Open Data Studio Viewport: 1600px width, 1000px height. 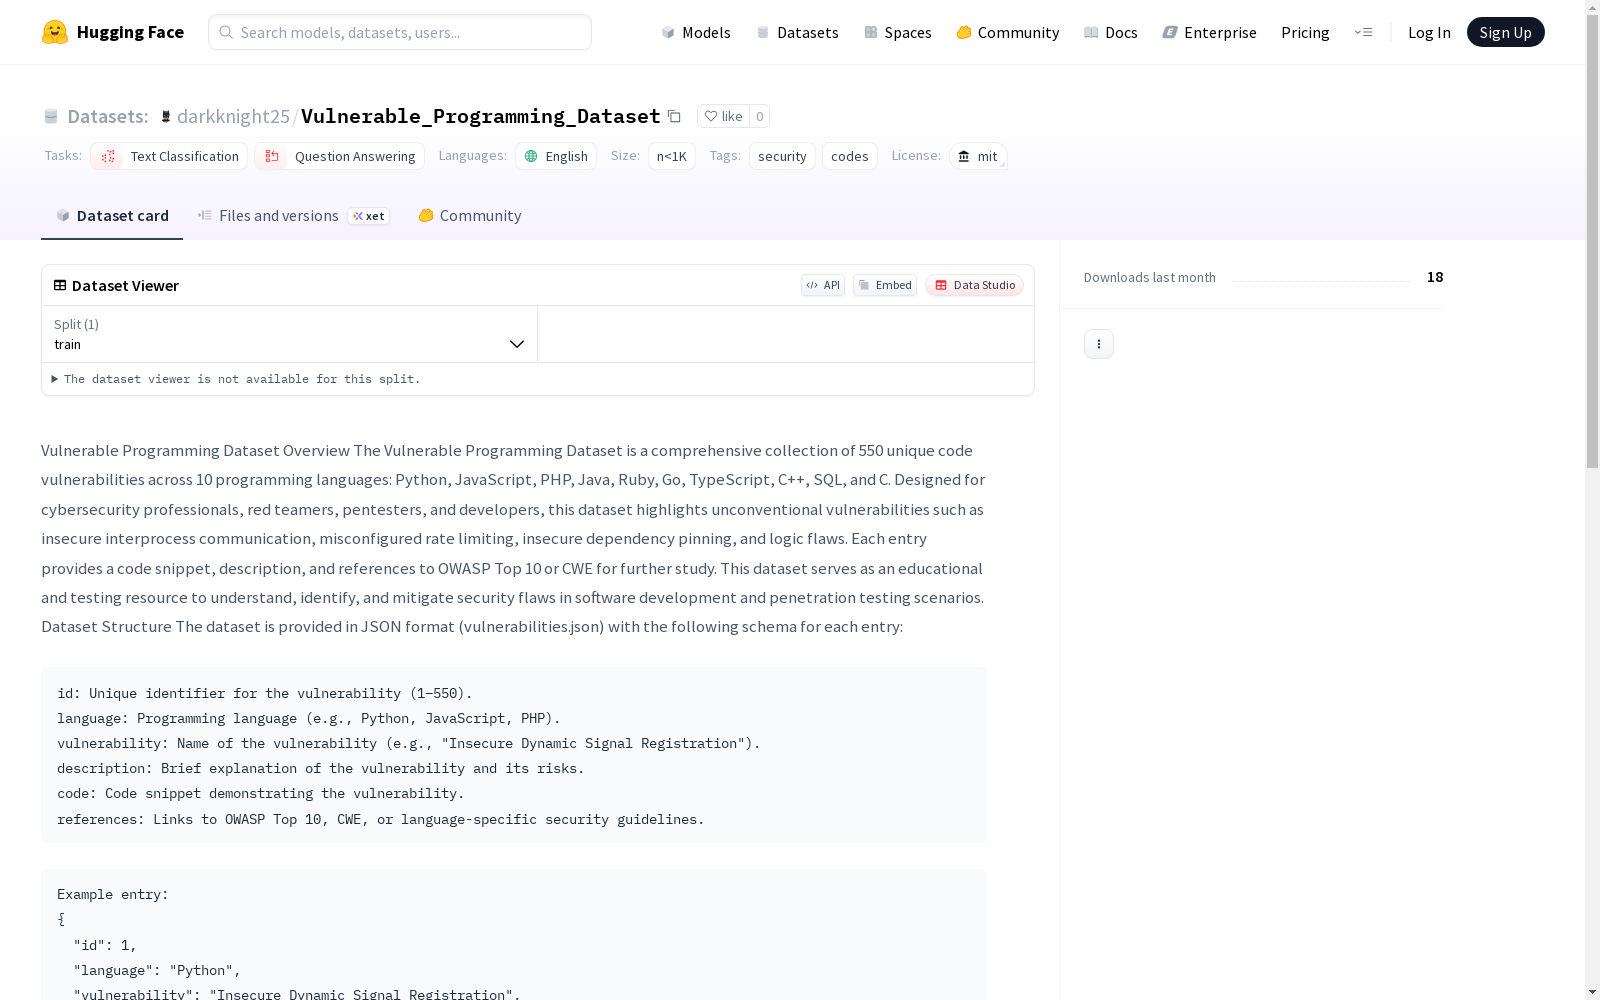tap(974, 285)
